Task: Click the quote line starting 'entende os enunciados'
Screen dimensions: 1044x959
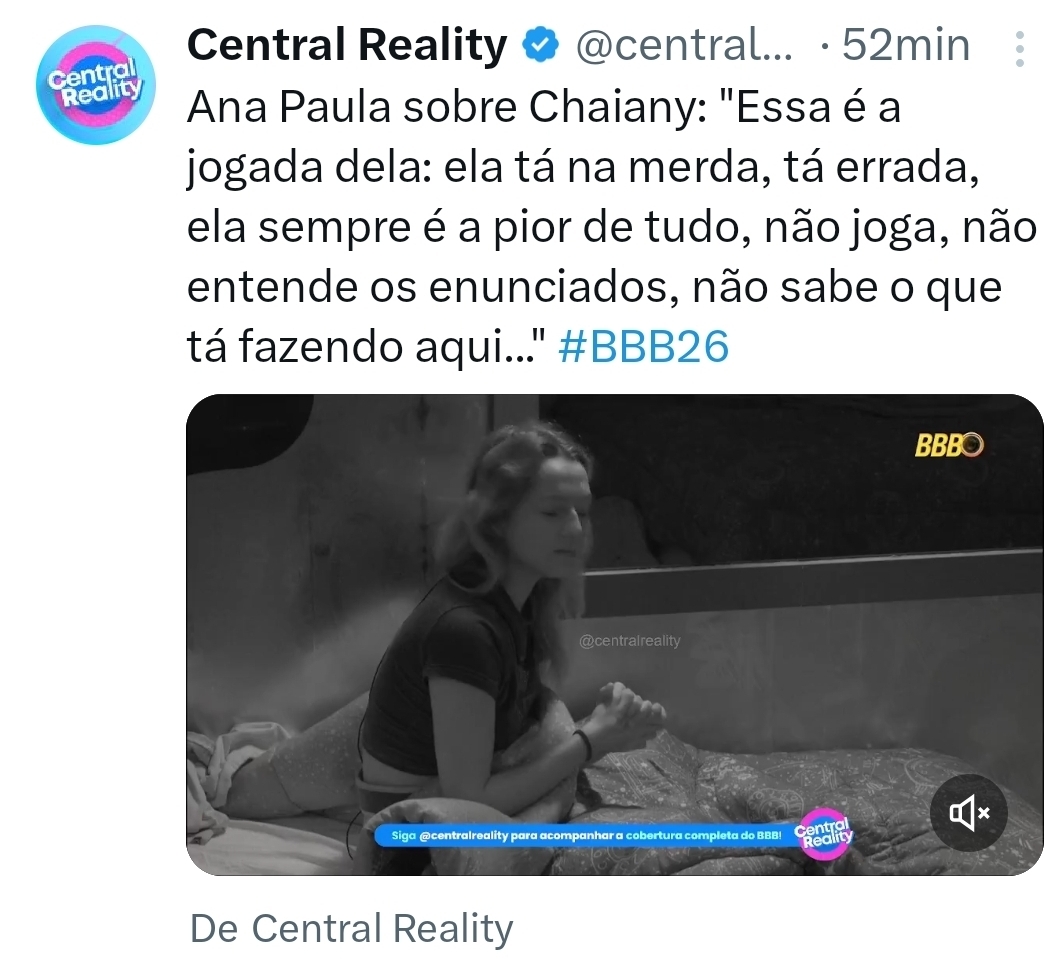Action: click(x=594, y=286)
